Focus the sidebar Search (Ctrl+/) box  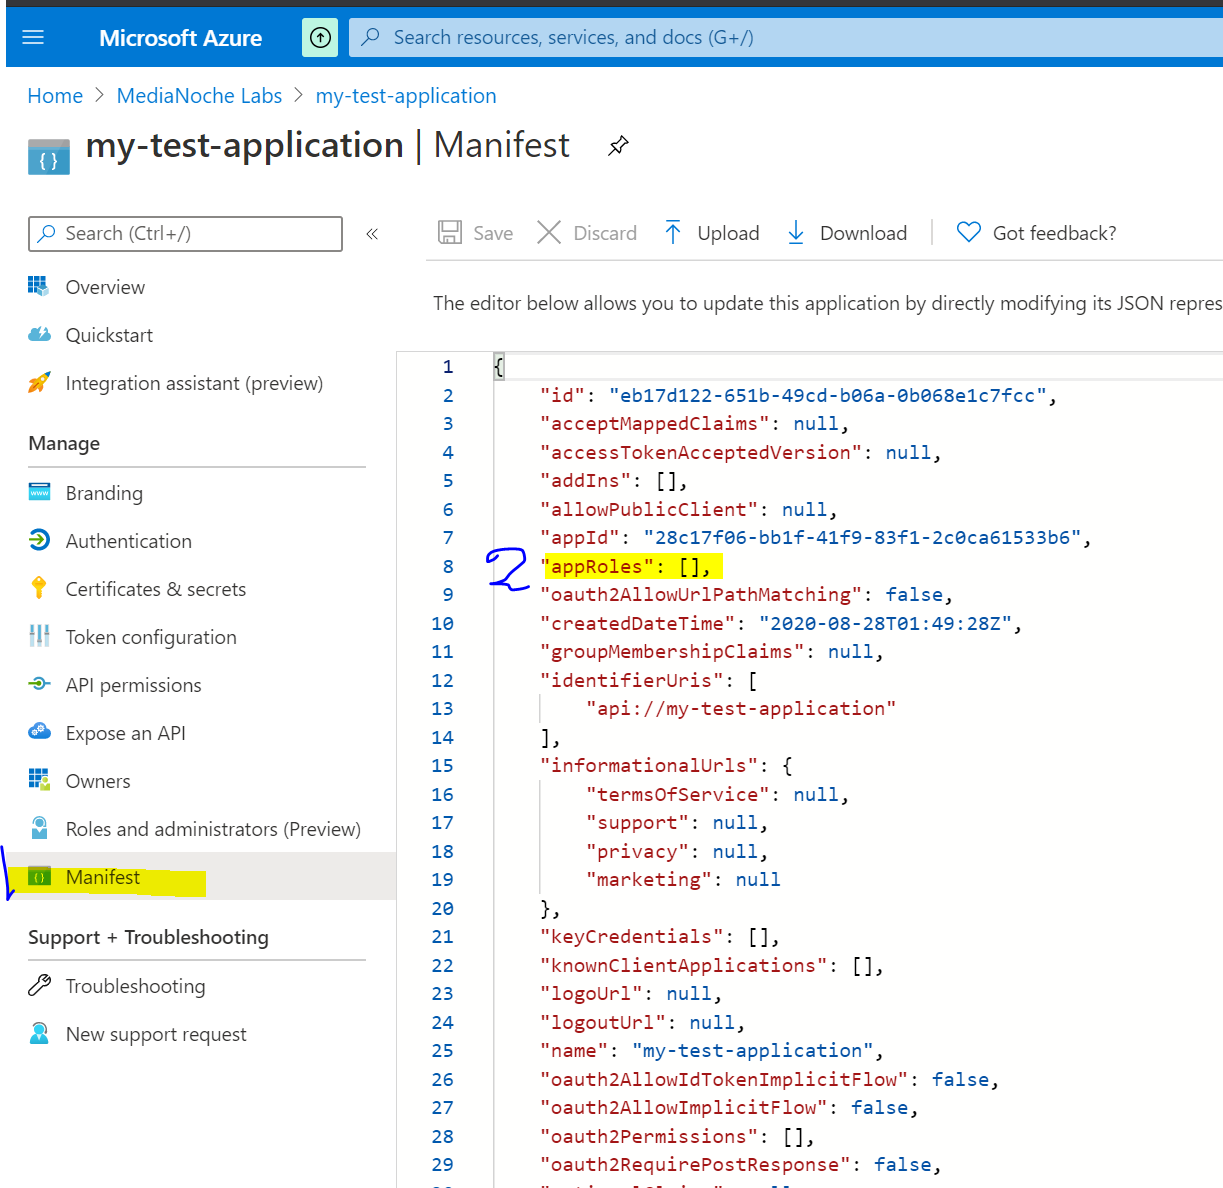point(186,234)
